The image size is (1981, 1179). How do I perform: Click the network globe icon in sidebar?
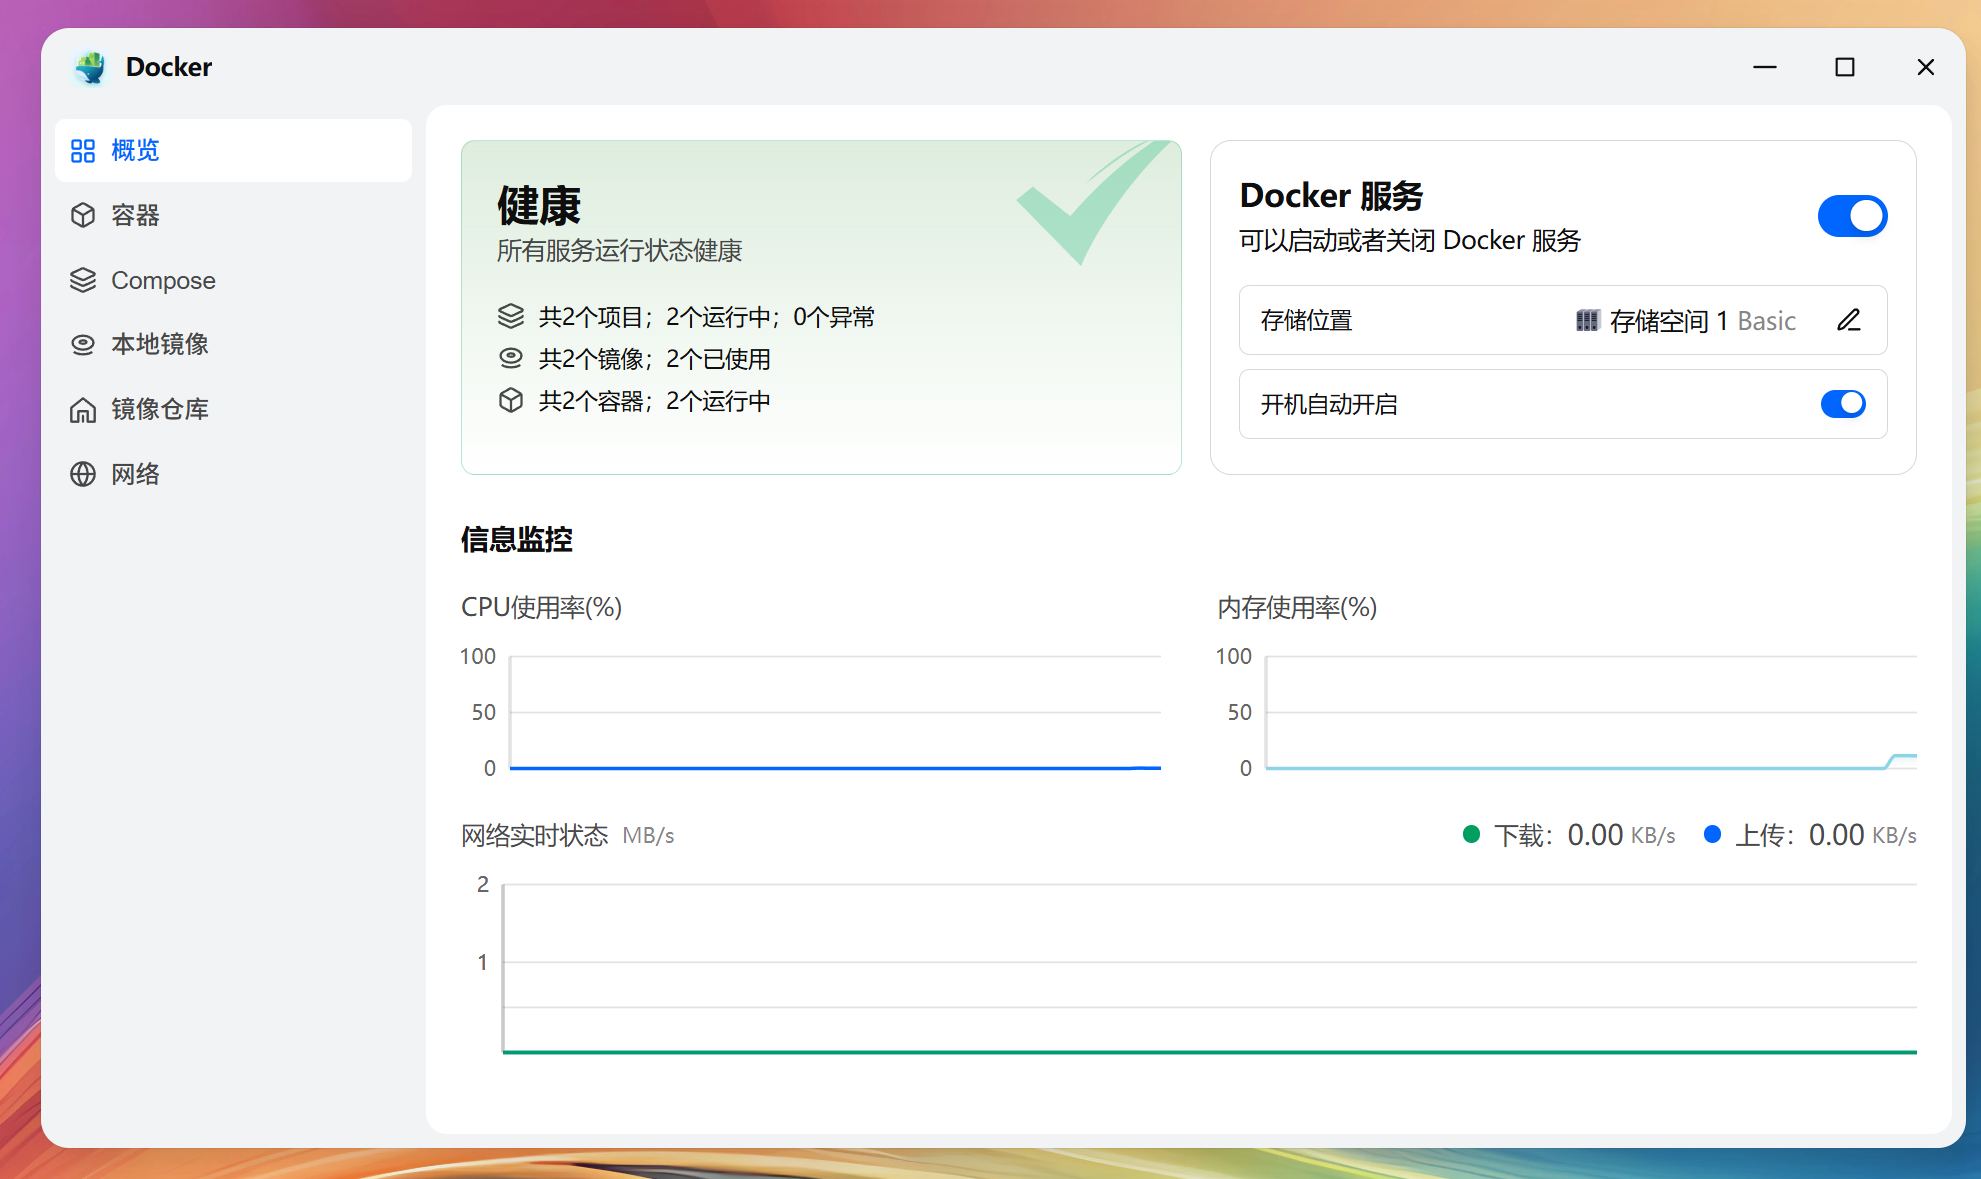(x=83, y=474)
